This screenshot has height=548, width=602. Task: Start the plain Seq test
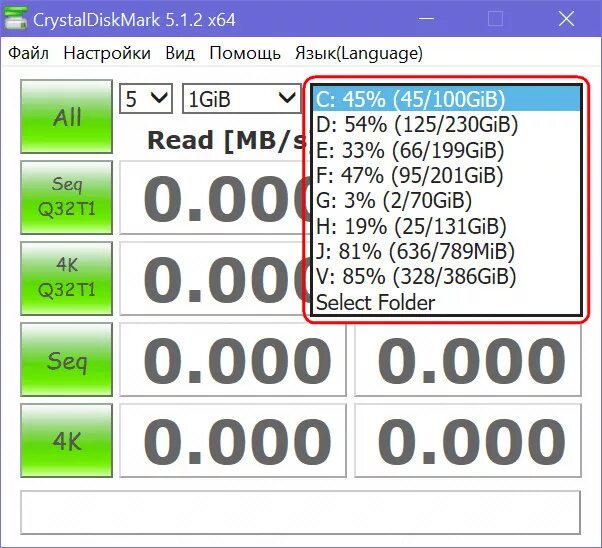[x=66, y=359]
